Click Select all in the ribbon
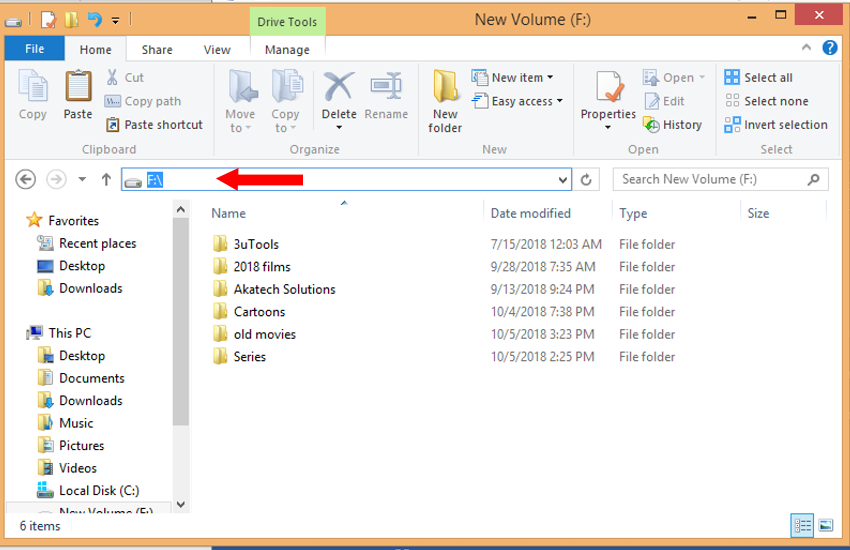 (x=758, y=77)
